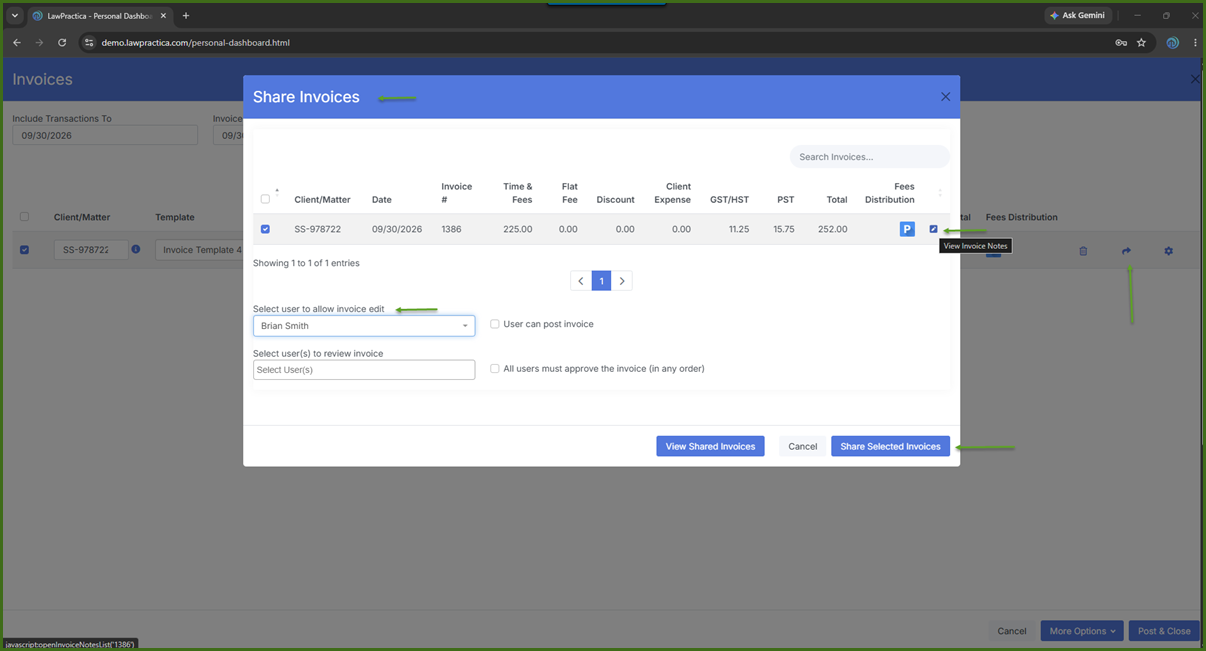This screenshot has width=1206, height=651.
Task: Close the background Invoices panel with X
Action: click(1195, 79)
